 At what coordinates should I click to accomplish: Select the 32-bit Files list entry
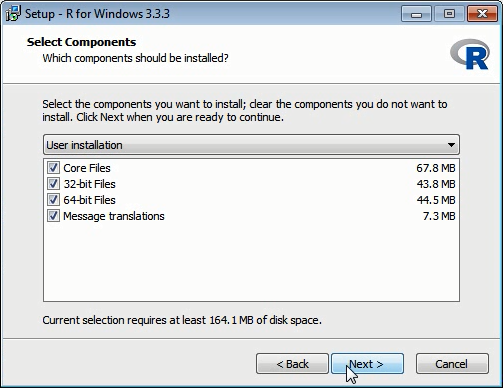pos(251,184)
